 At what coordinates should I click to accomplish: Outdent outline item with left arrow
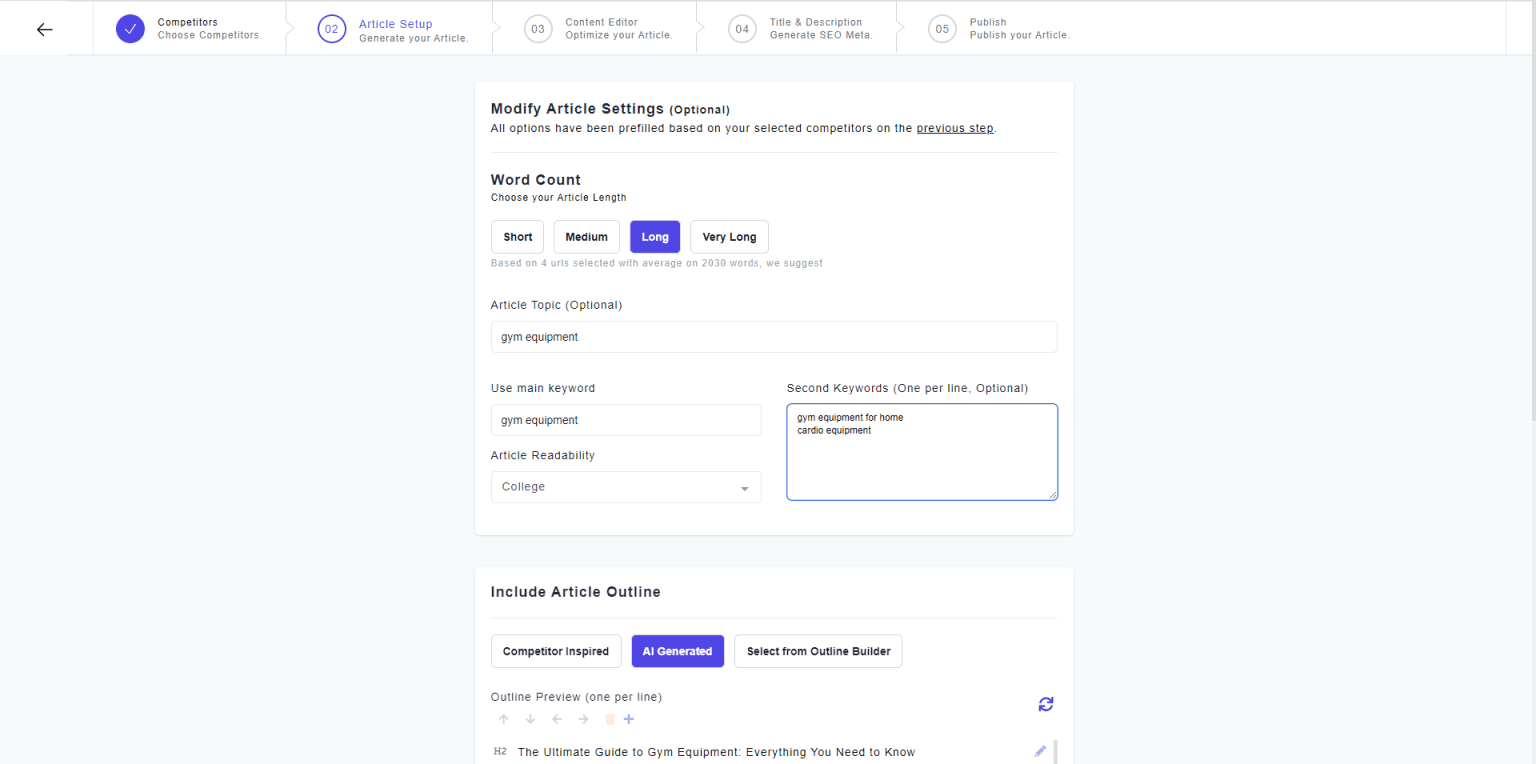click(557, 719)
